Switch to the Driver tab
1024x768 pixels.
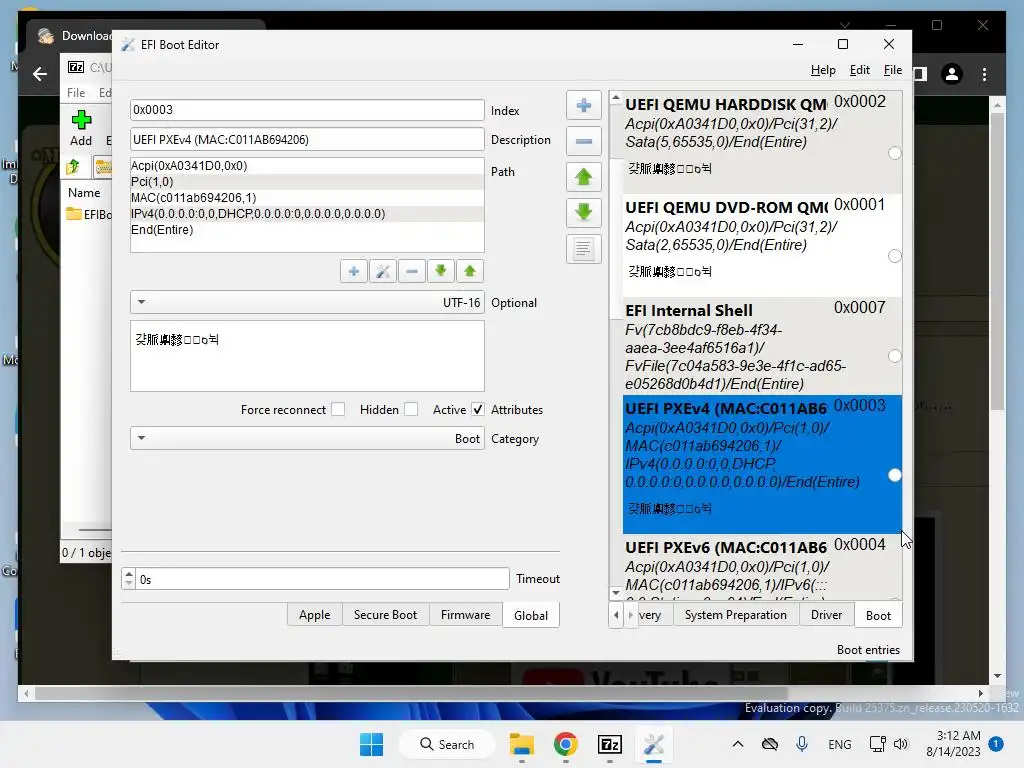click(x=826, y=615)
